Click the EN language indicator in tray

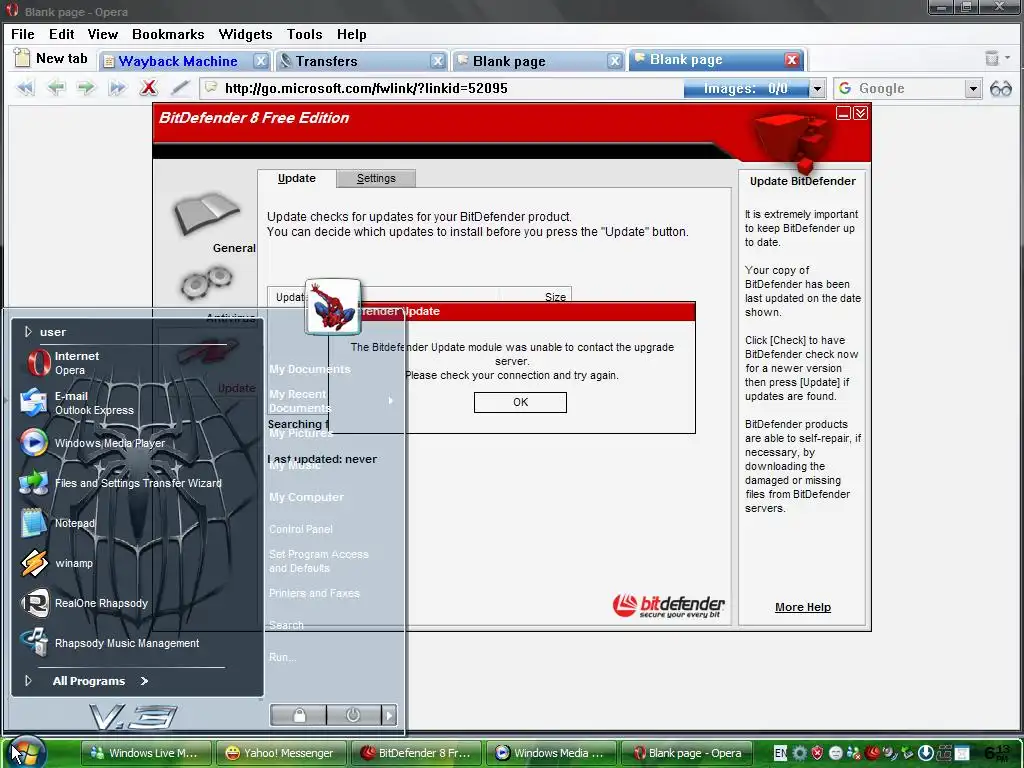(x=780, y=753)
